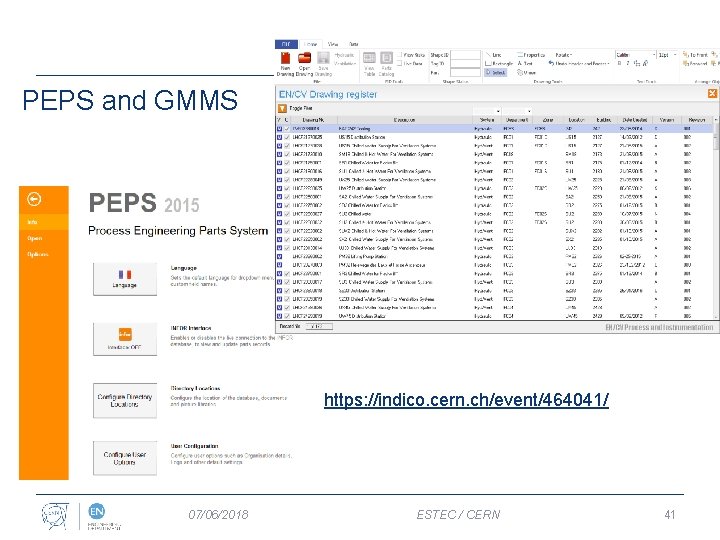Click 'Process Engineering Parts System' subtitle
The height and width of the screenshot is (540, 720).
[x=178, y=231]
